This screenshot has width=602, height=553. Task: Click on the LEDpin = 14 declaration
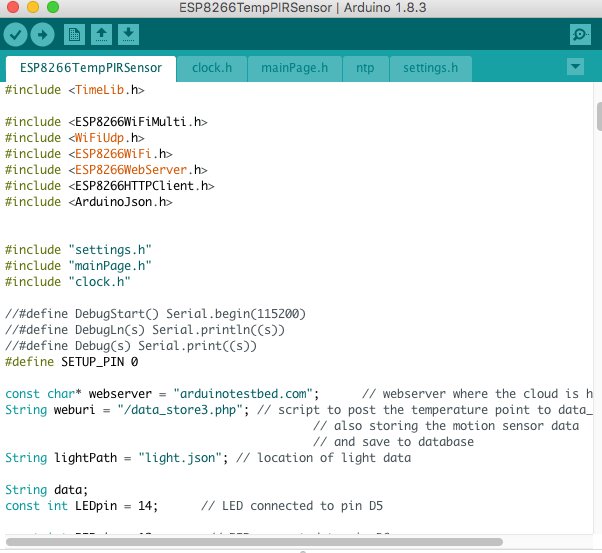point(82,506)
